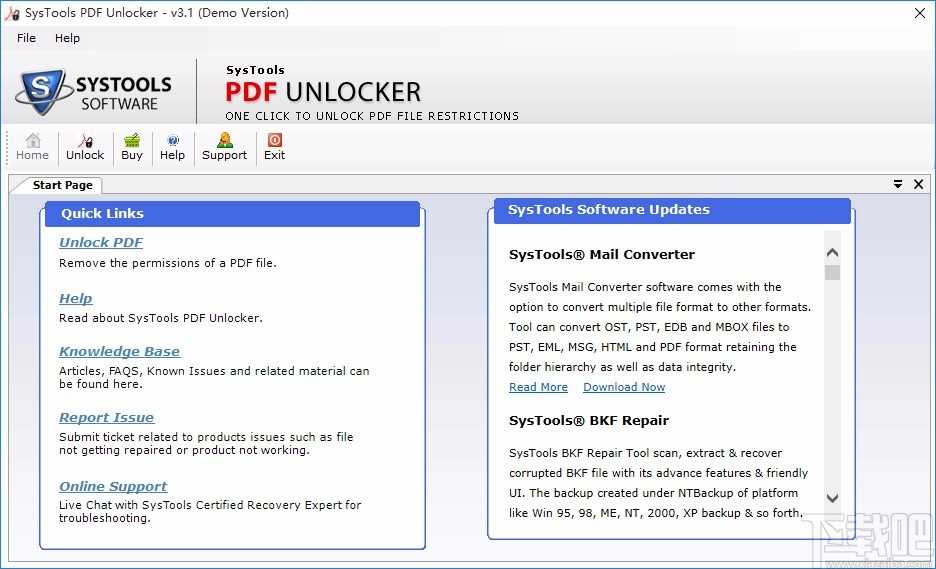Click the Knowledge Base link
This screenshot has width=936, height=569.
119,351
